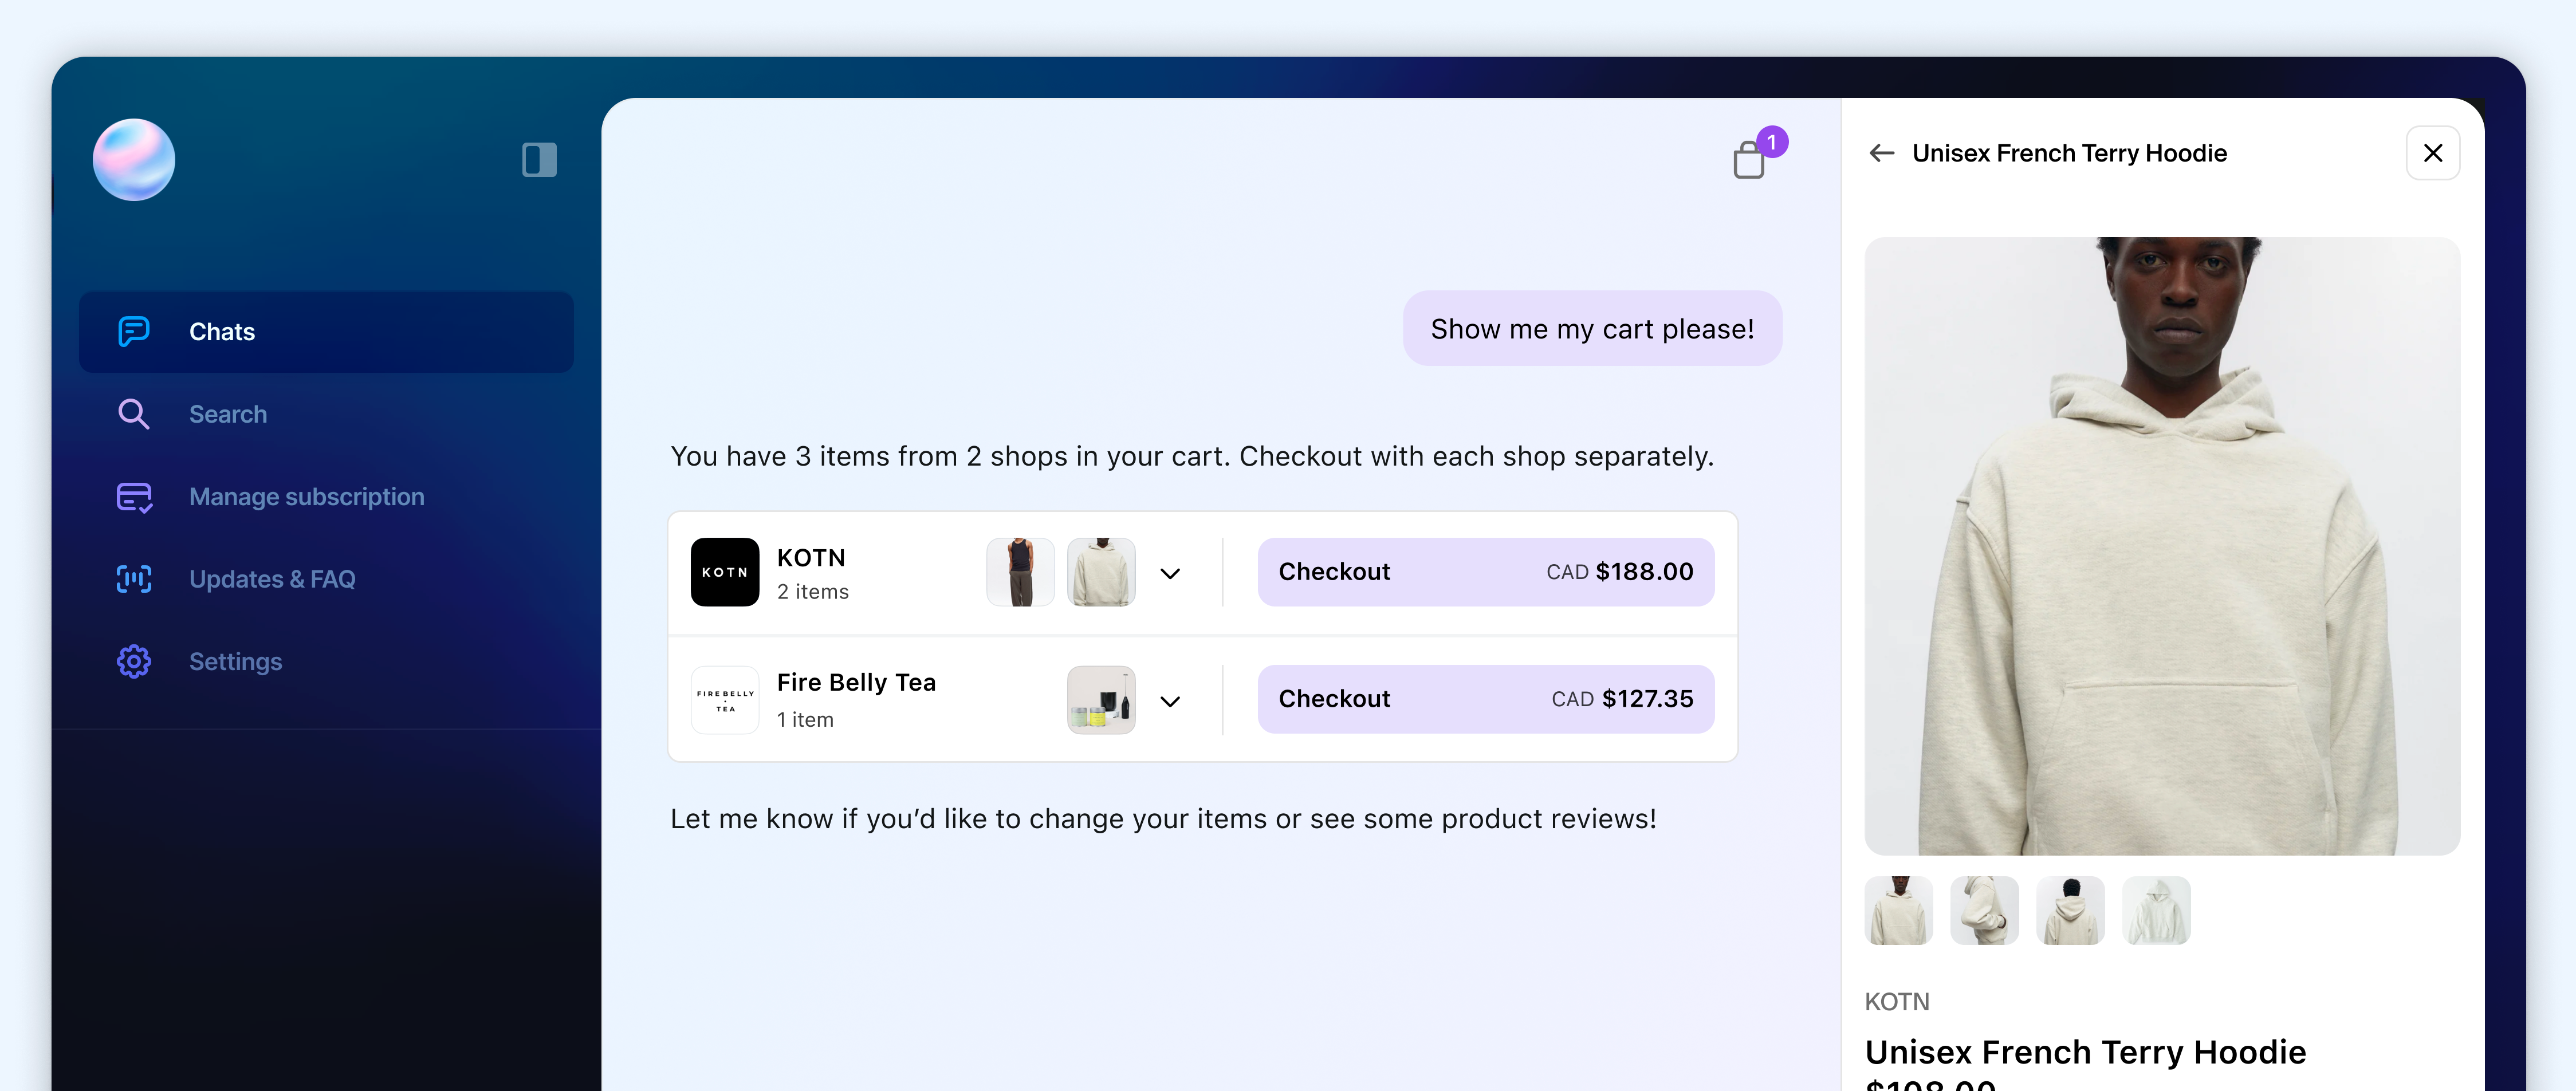Screen dimensions: 2576x1091
Task: Toggle the sidebar collapse icon
Action: click(539, 159)
